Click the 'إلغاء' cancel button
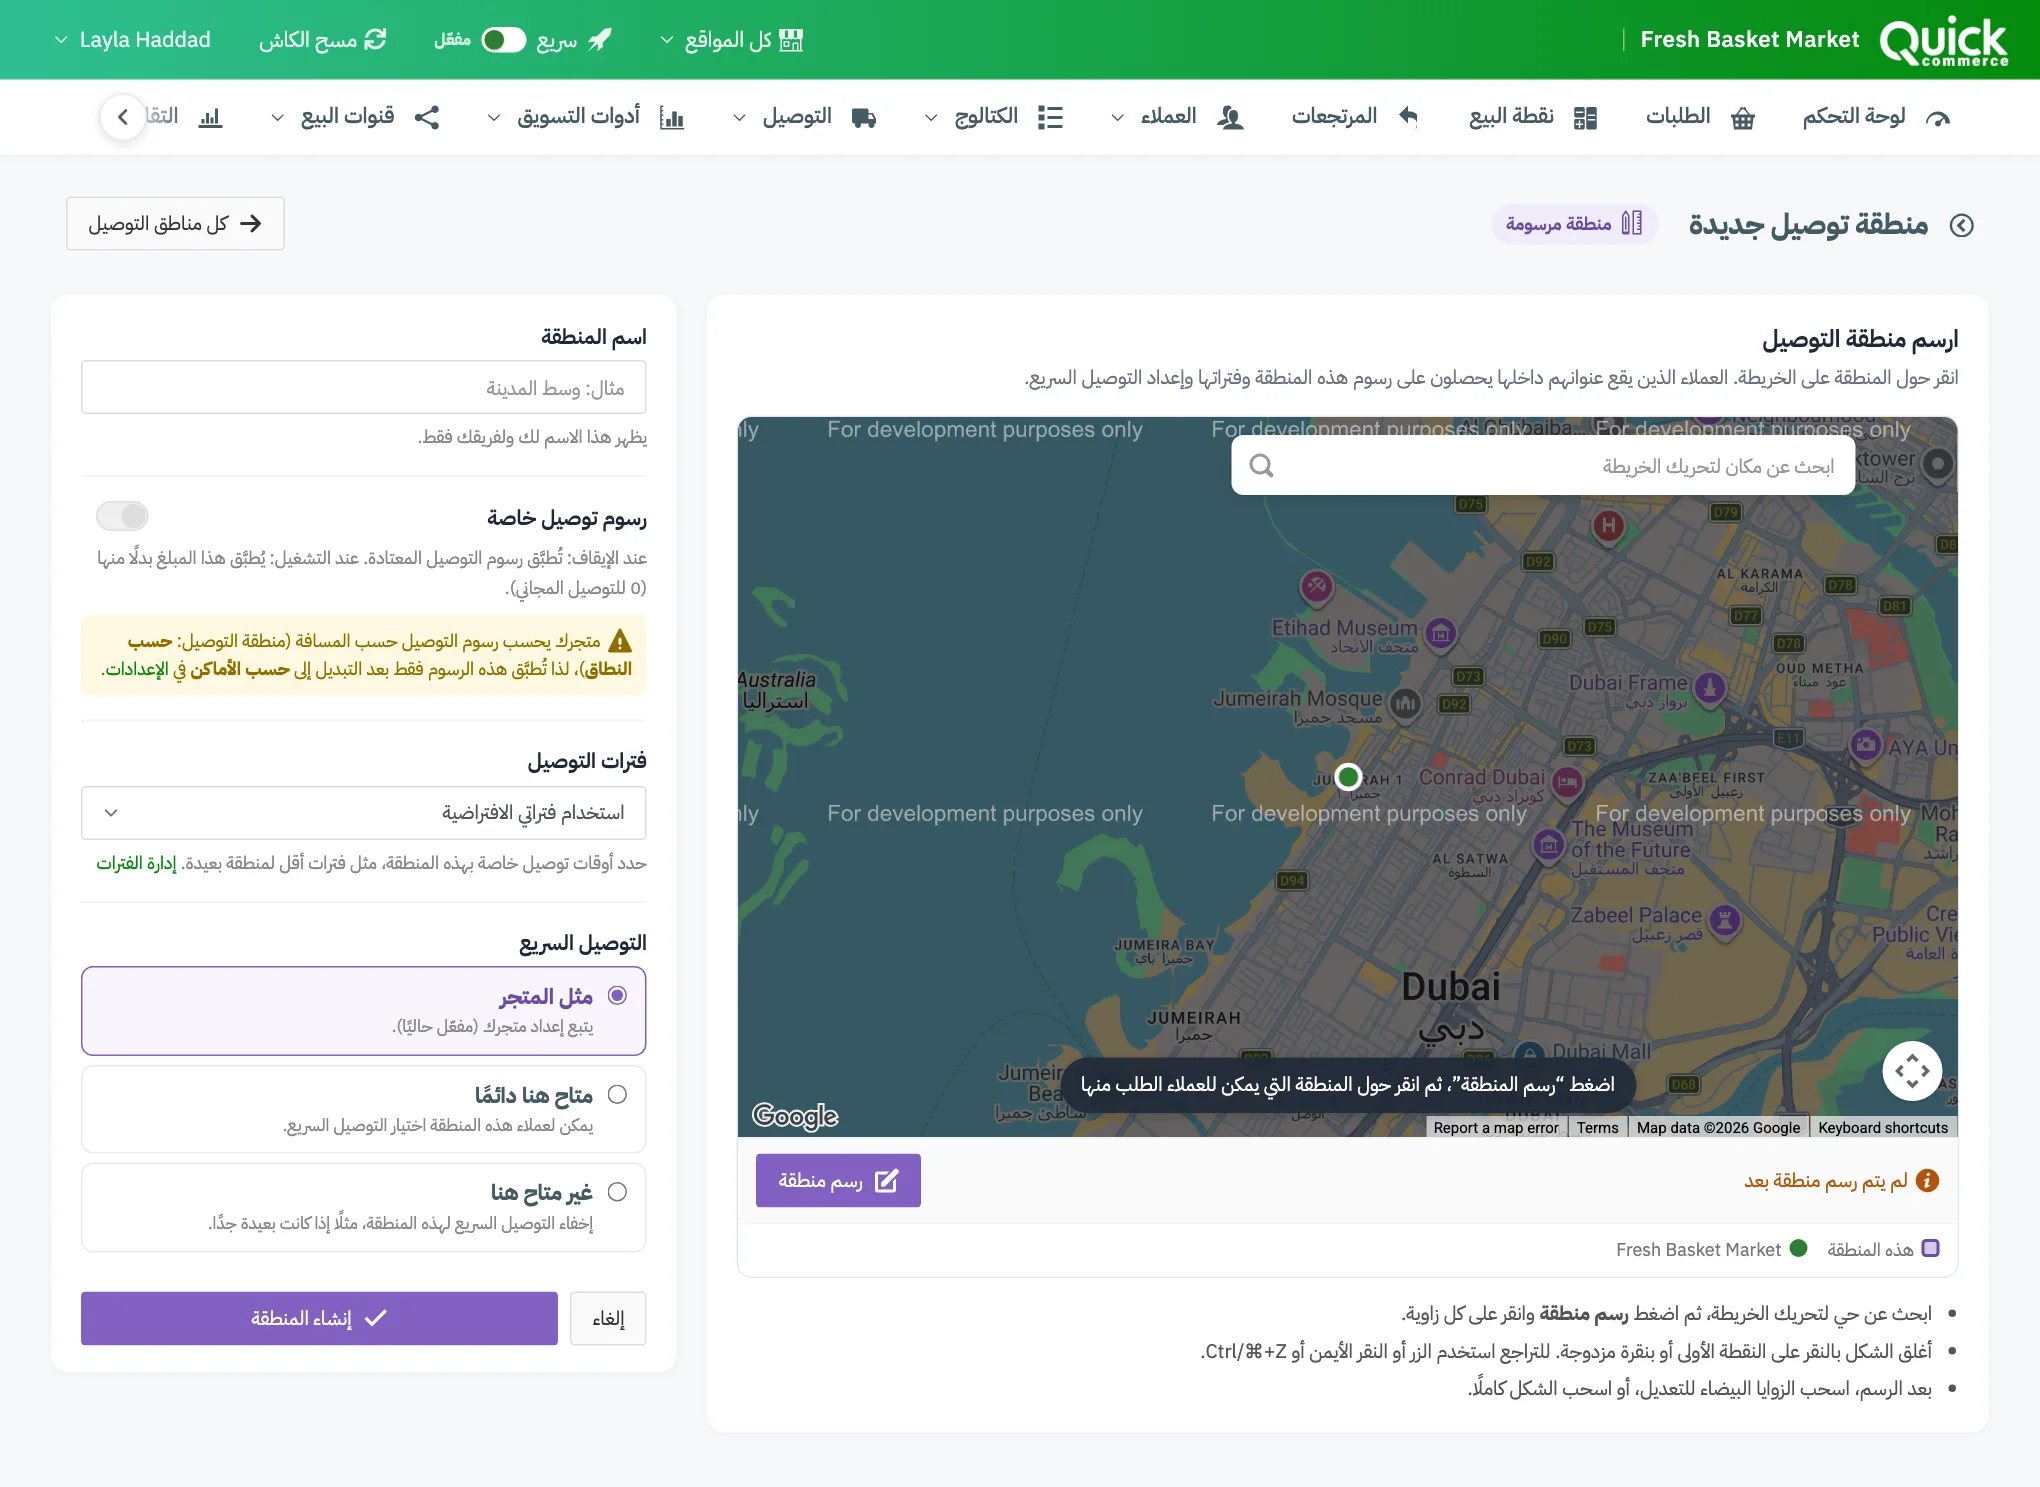Viewport: 2040px width, 1487px height. point(608,1319)
